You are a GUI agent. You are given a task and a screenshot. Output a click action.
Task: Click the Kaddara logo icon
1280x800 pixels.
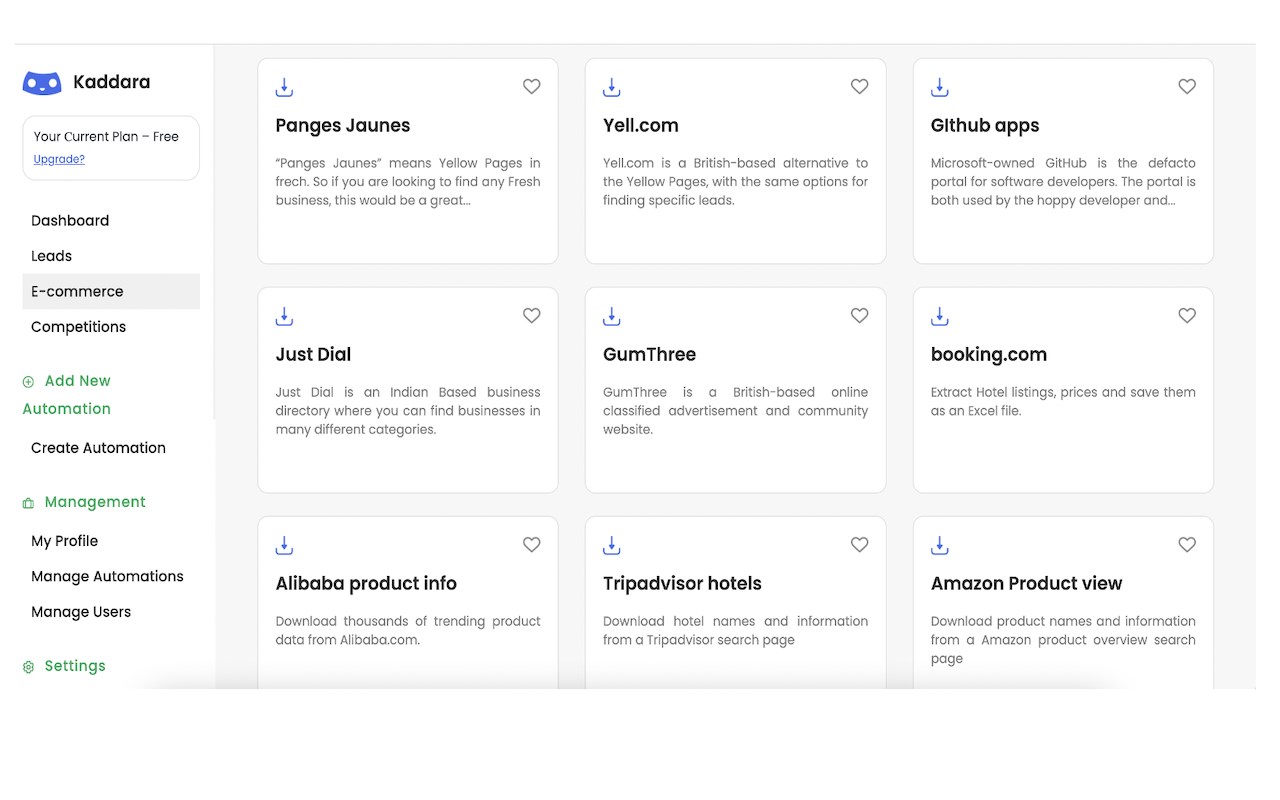coord(42,83)
